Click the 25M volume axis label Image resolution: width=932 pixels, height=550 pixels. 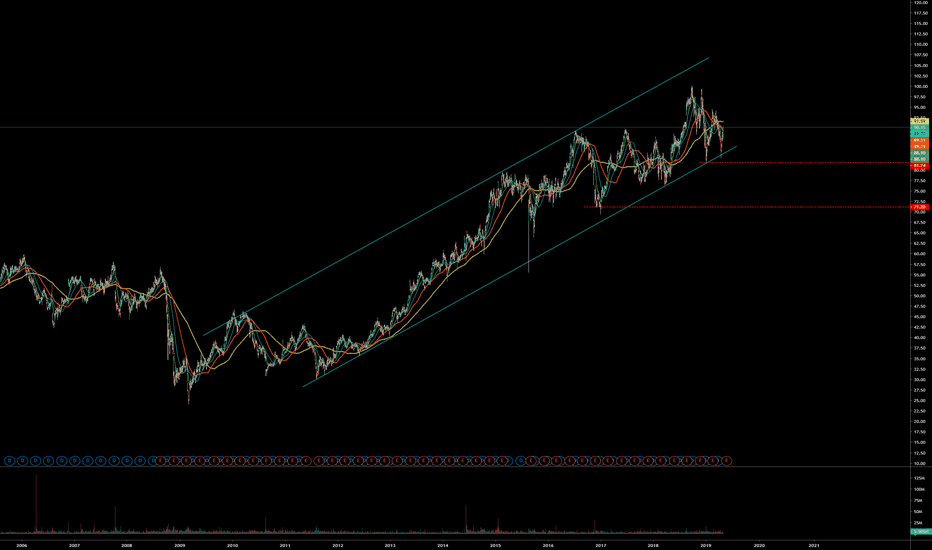tap(920, 523)
